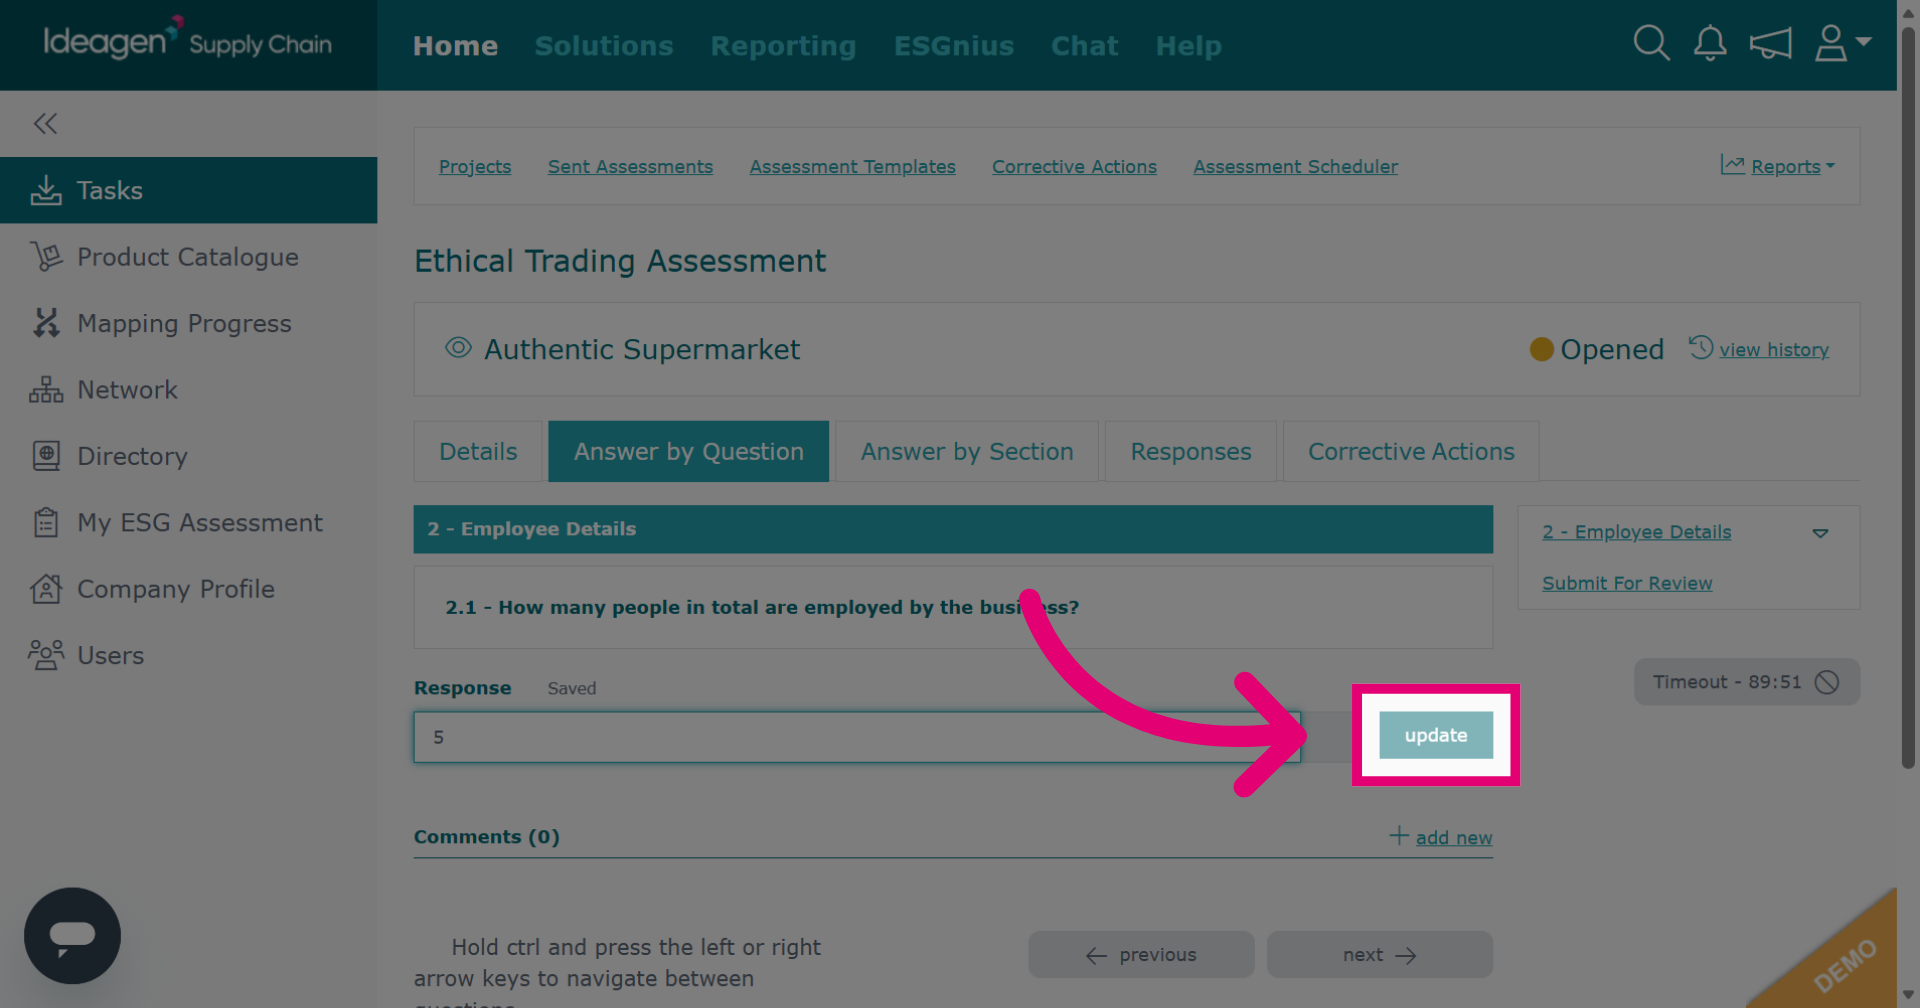Click the update button
The image size is (1920, 1008).
tap(1436, 735)
